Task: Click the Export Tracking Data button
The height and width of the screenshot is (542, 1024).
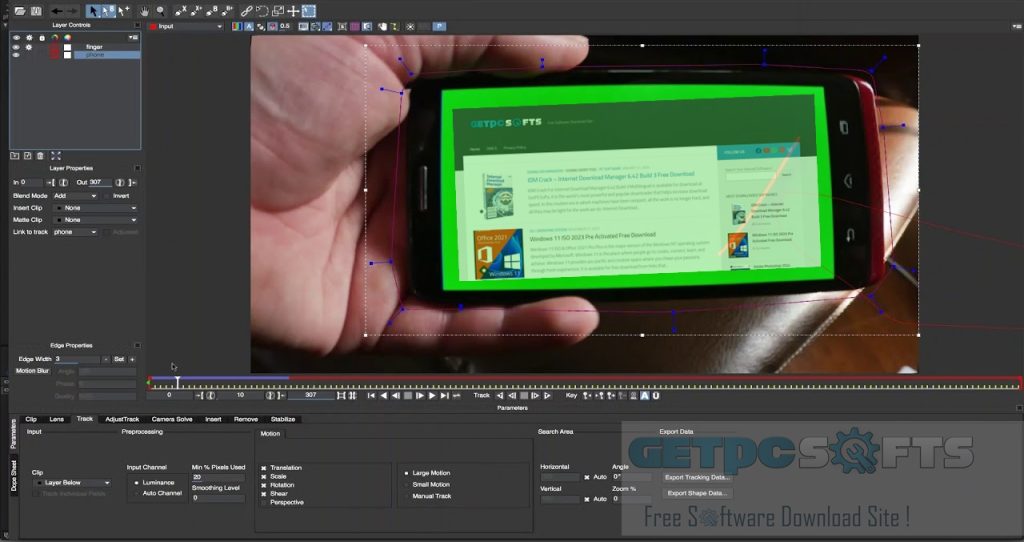Action: click(x=697, y=477)
